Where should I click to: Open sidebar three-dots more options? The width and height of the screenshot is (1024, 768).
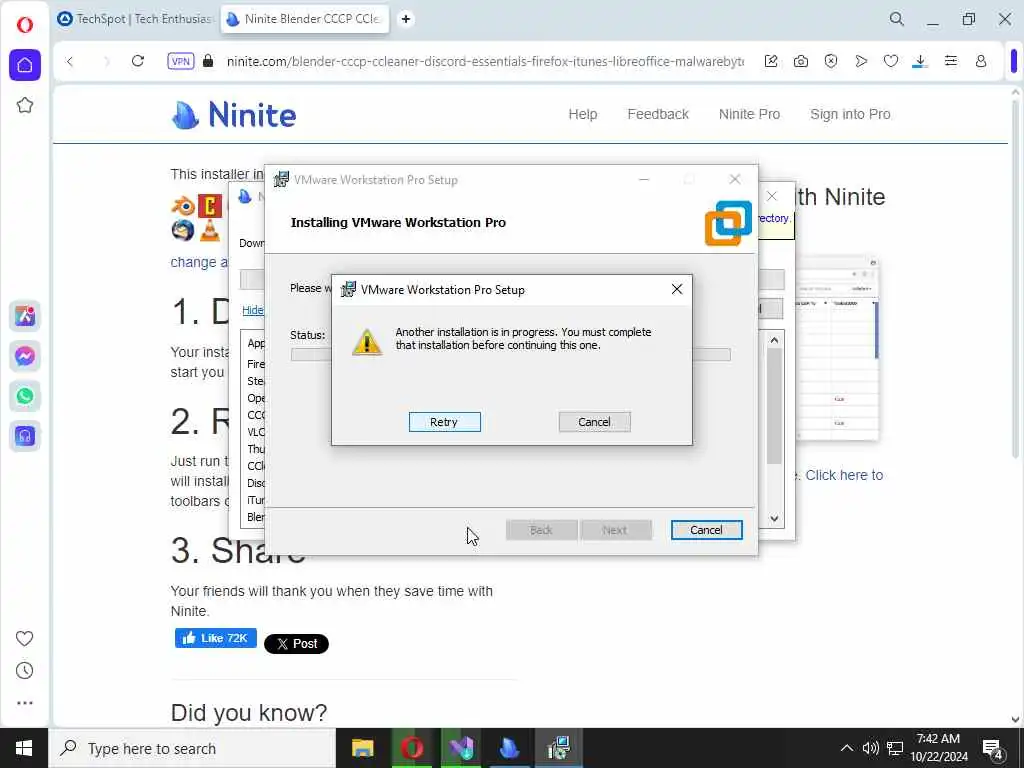[x=24, y=703]
